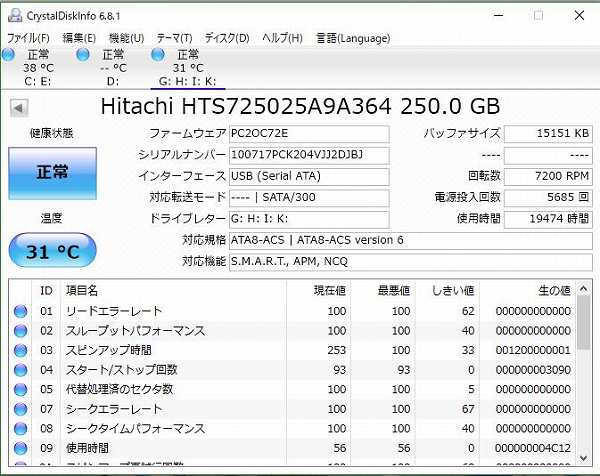Click the CrystalDiskInfo app icon in title bar

[15, 16]
